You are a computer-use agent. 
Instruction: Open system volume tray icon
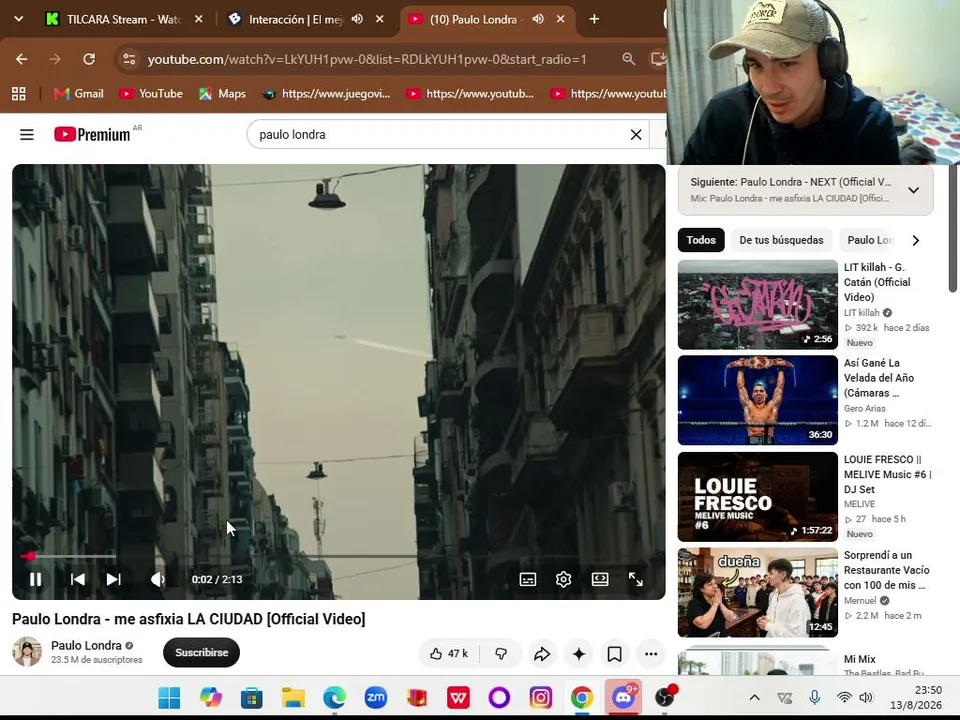click(866, 697)
